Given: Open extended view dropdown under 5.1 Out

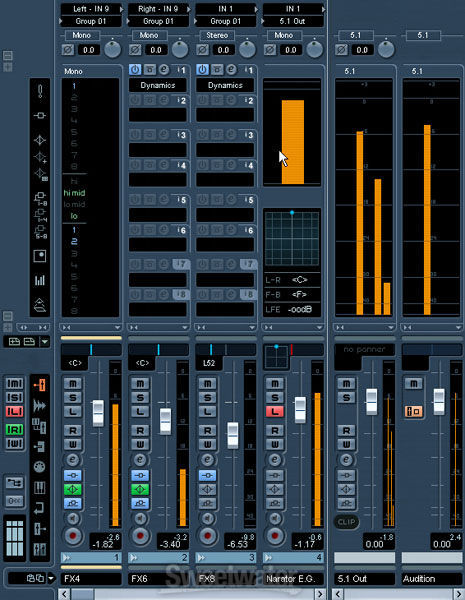Looking at the screenshot, I should tap(391, 328).
